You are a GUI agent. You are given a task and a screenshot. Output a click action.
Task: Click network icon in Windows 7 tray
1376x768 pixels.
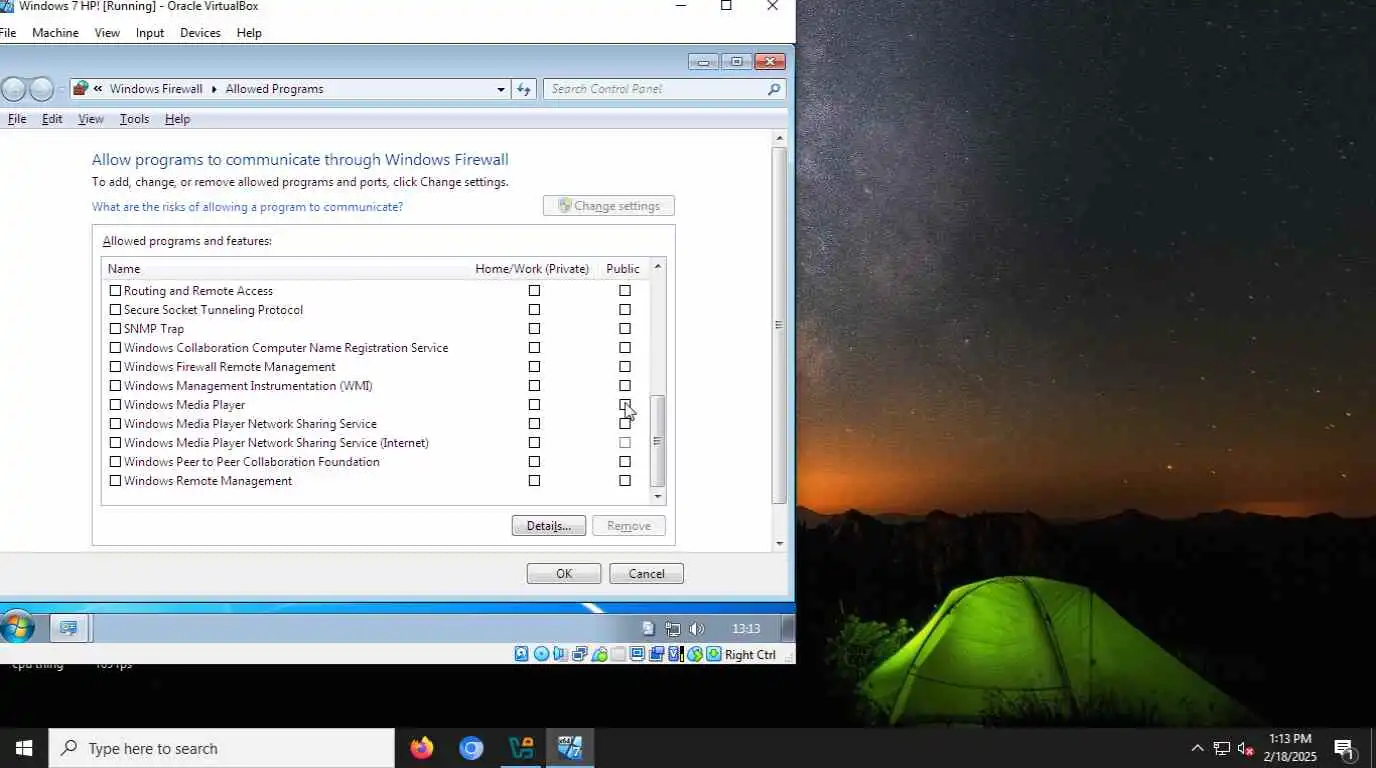[x=673, y=629]
